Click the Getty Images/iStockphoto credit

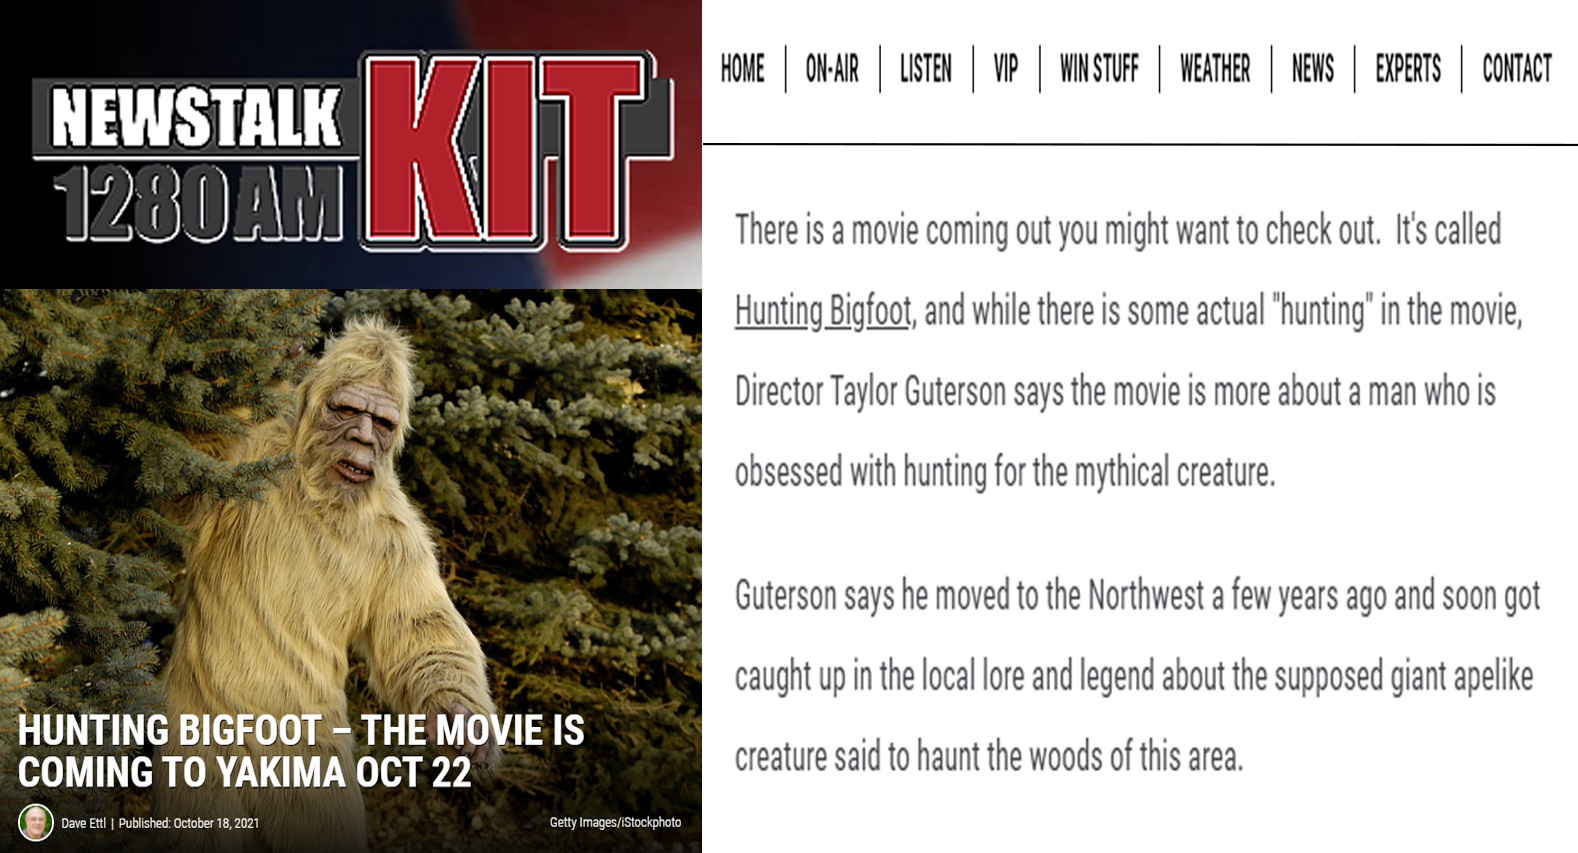[x=615, y=822]
